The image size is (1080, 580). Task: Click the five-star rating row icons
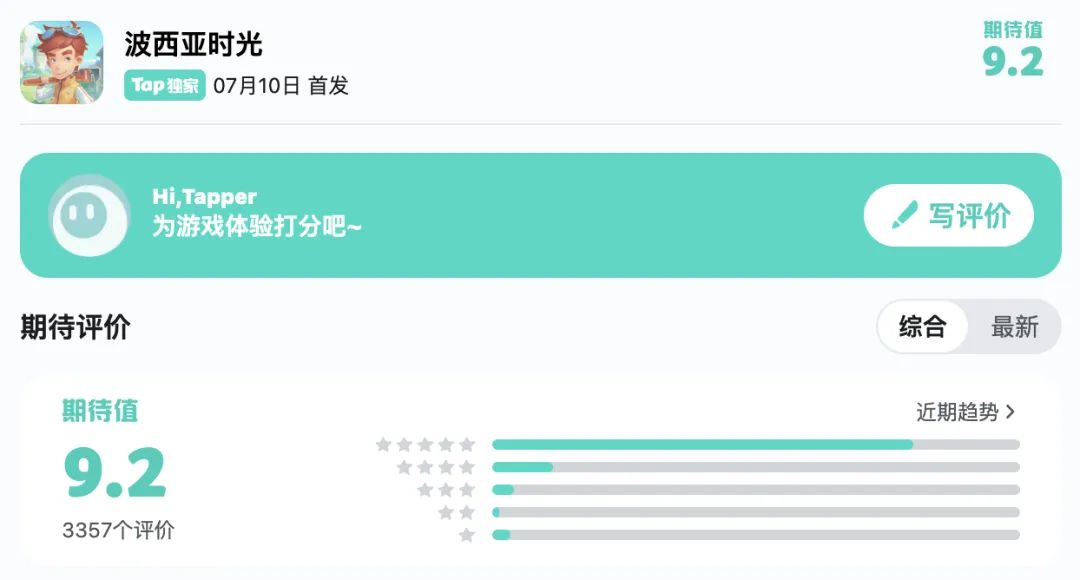pos(425,445)
